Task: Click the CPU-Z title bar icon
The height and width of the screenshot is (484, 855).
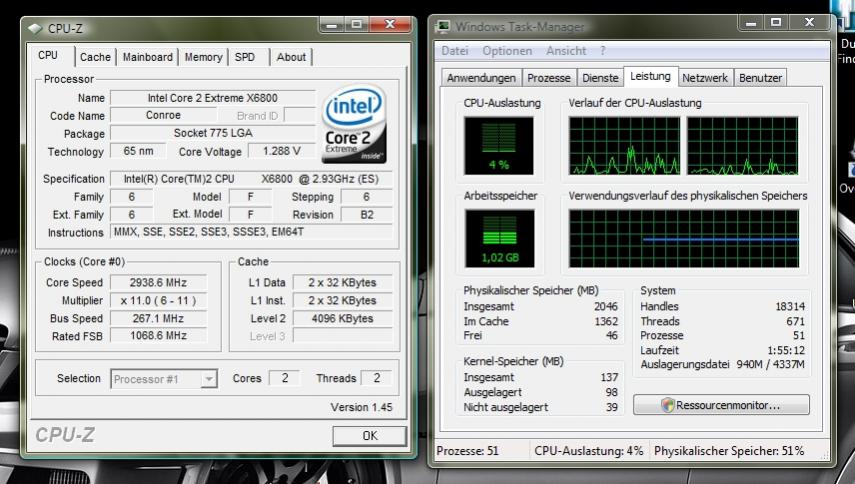Action: point(35,28)
